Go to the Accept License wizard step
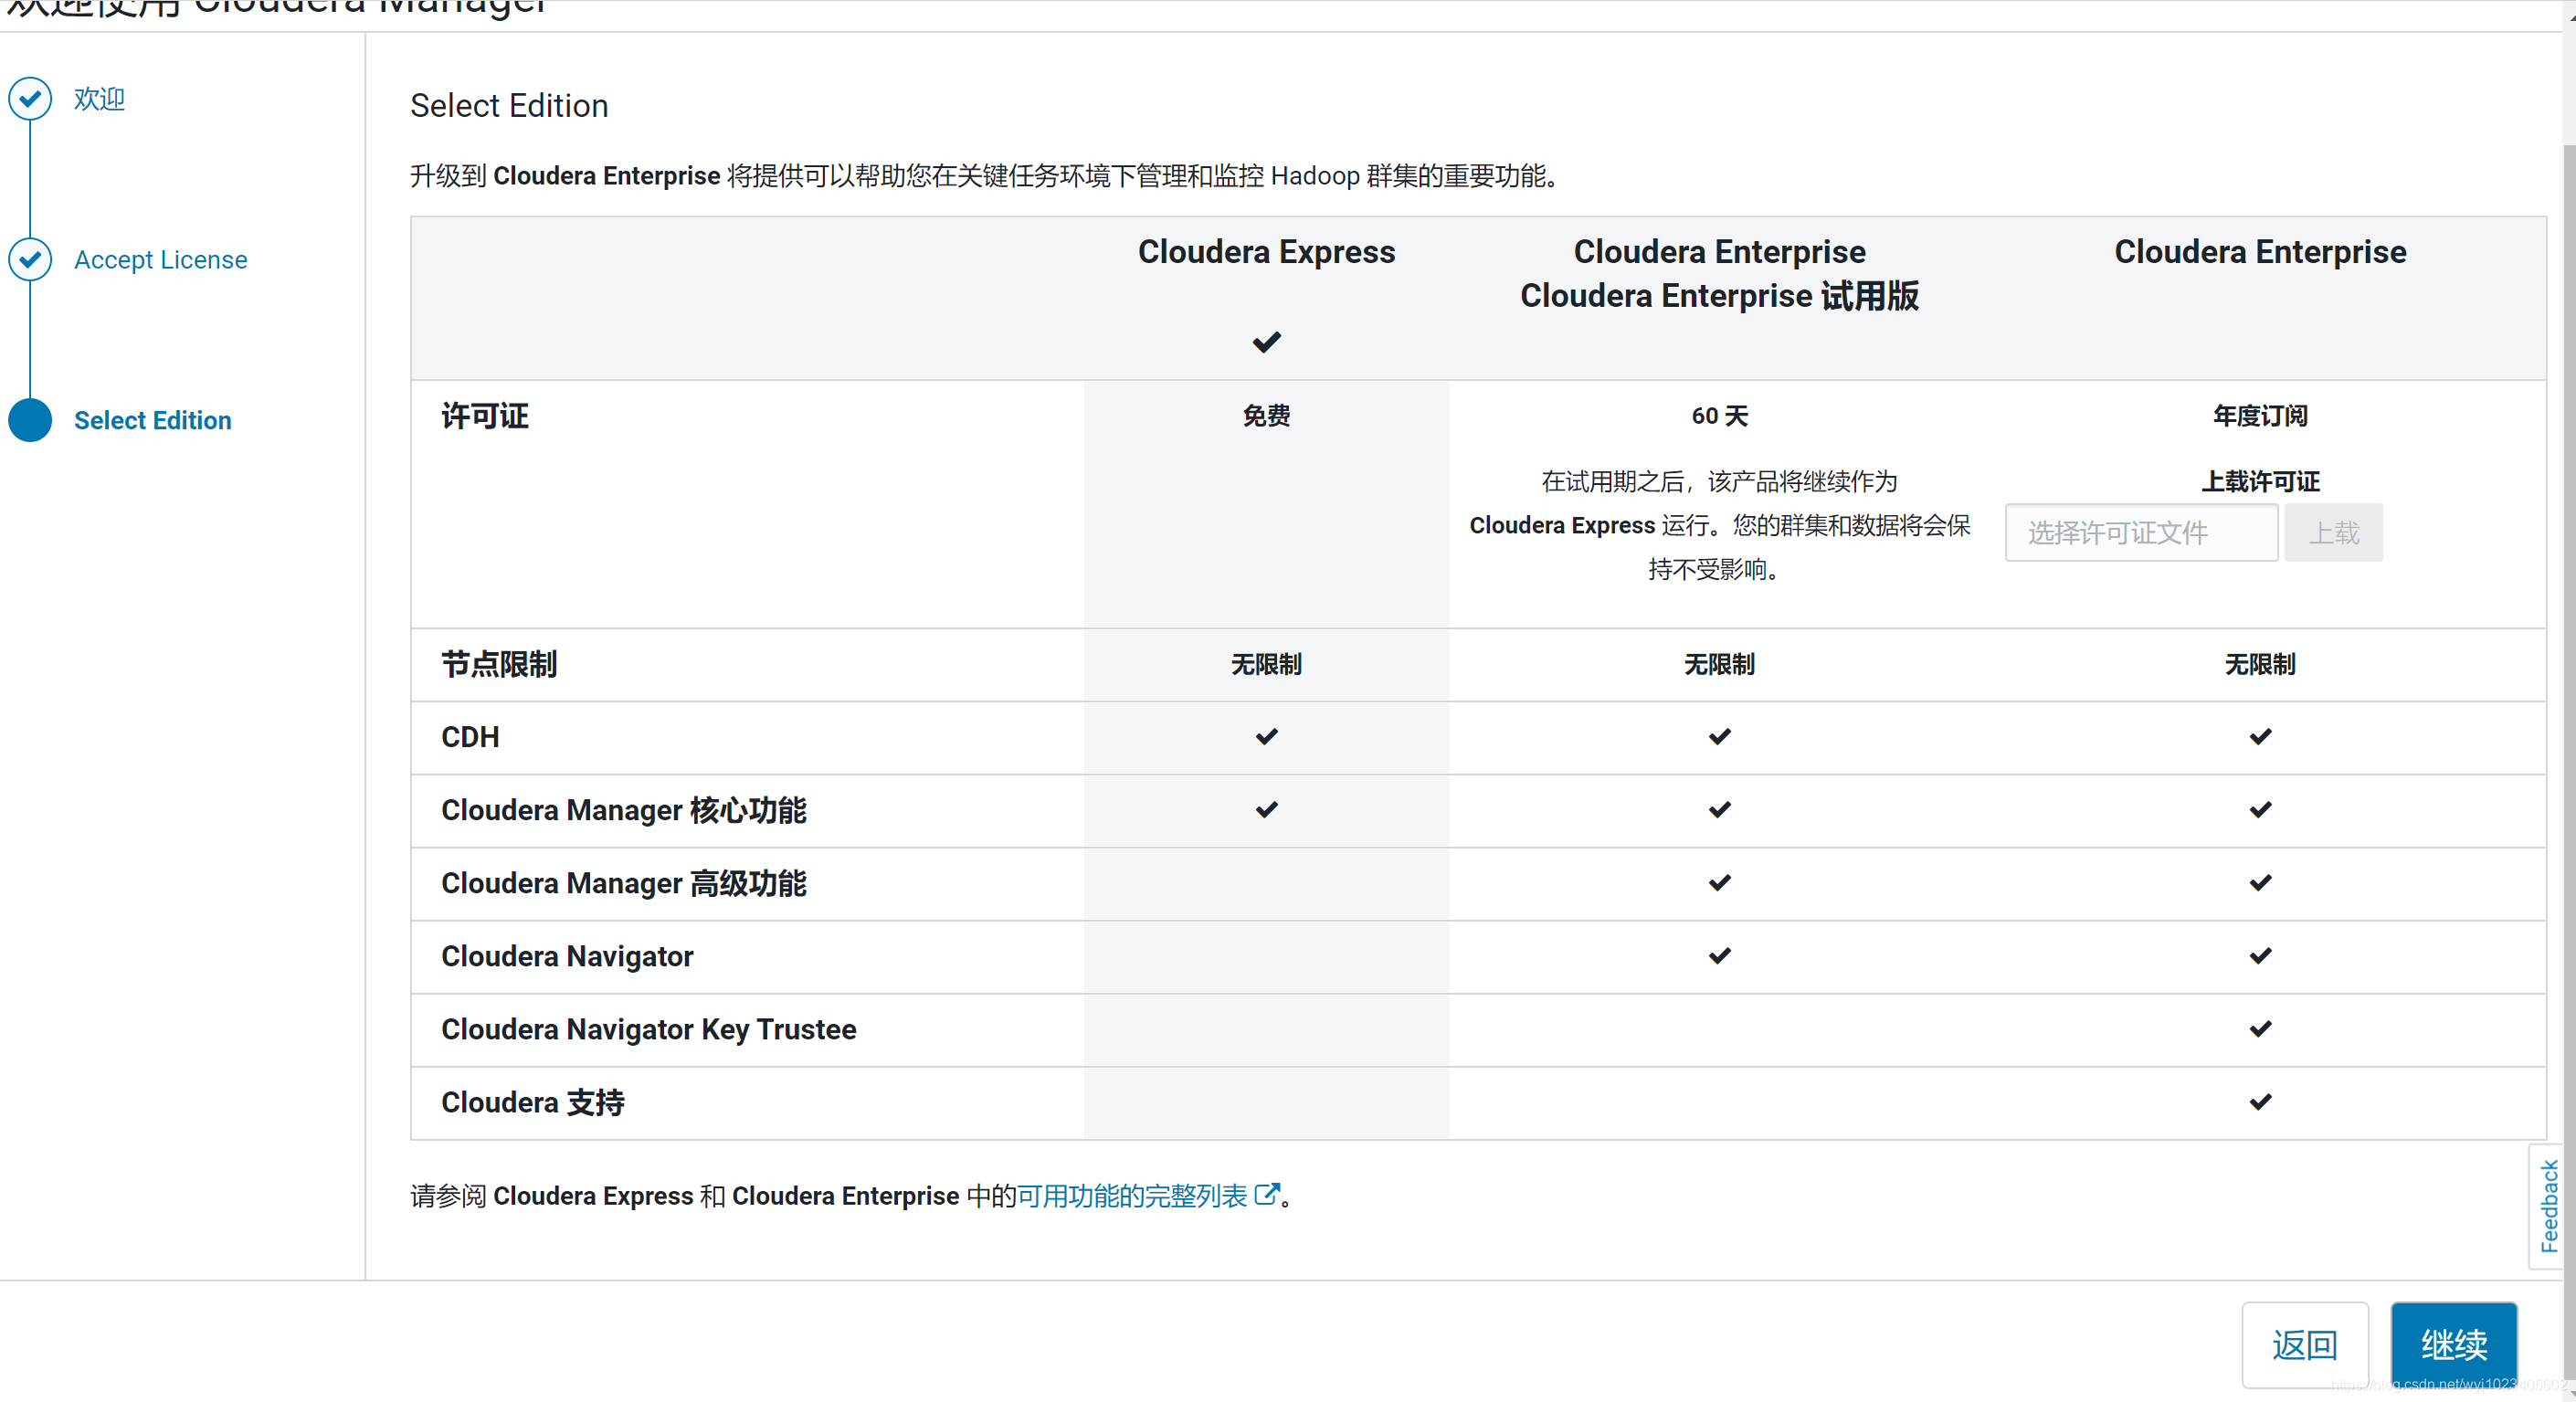The height and width of the screenshot is (1402, 2576). point(160,260)
